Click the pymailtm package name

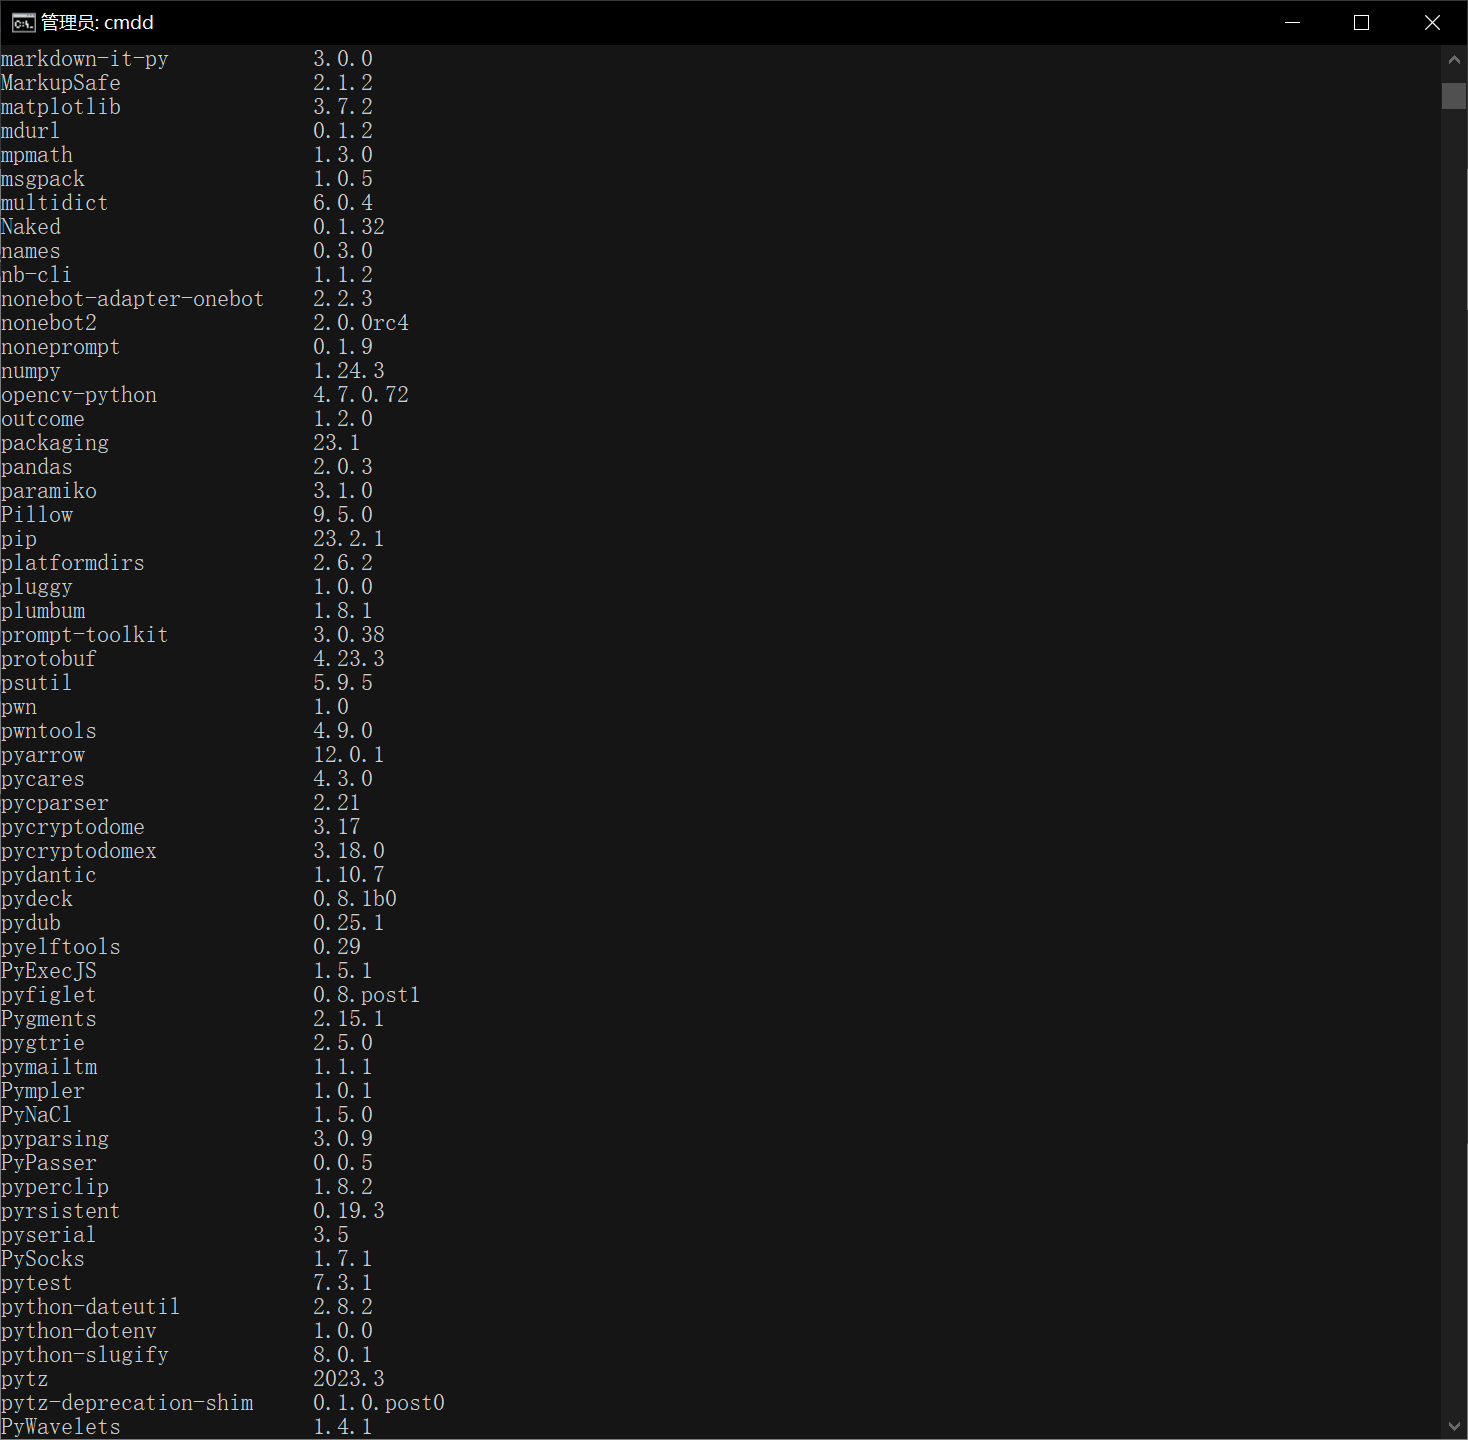point(49,1067)
